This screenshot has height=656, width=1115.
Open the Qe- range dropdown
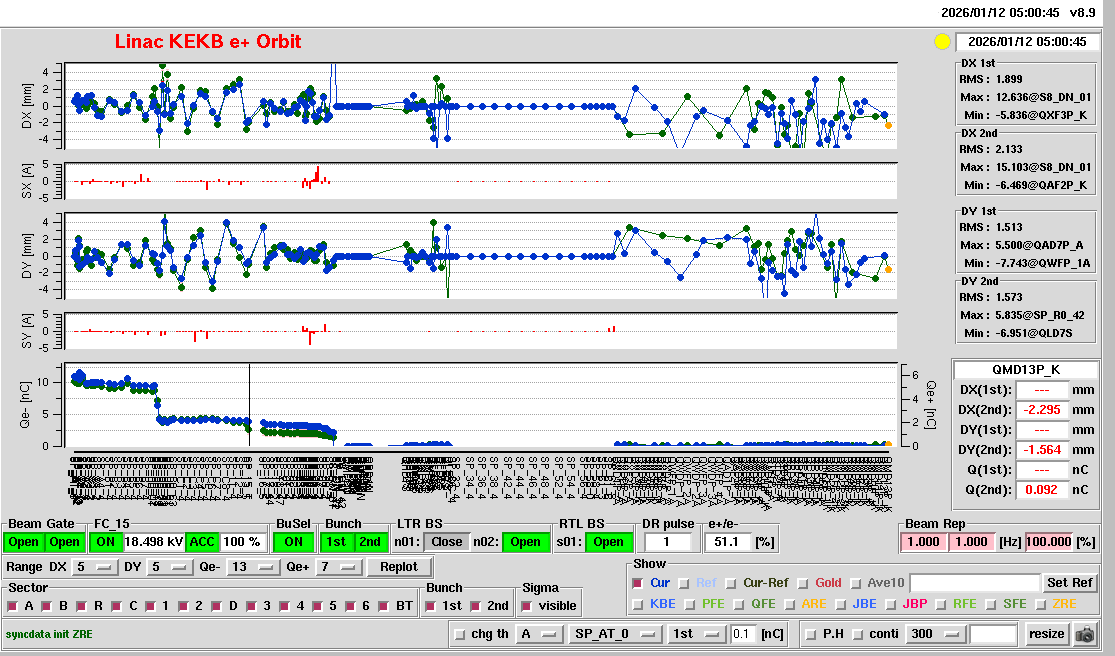click(x=251, y=567)
